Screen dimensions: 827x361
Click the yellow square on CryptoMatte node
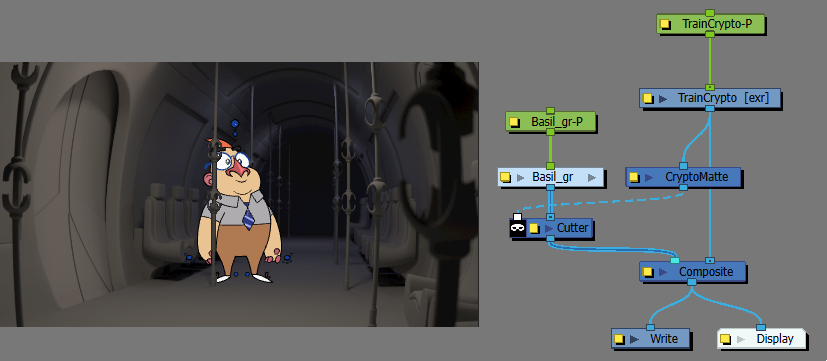click(634, 178)
